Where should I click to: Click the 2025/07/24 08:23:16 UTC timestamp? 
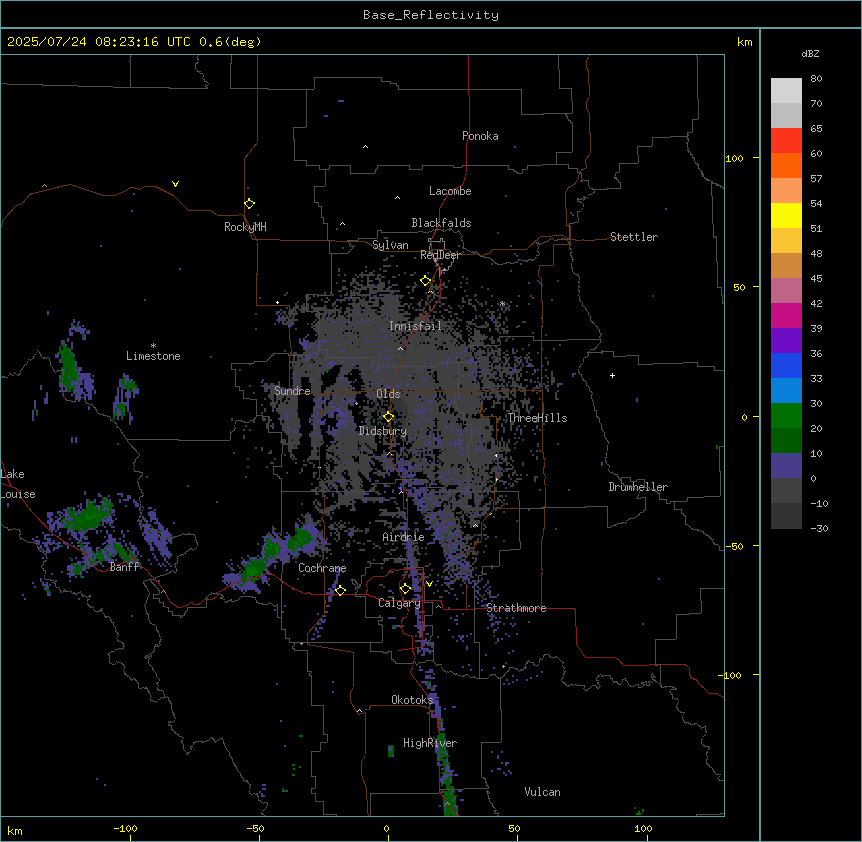click(x=100, y=42)
